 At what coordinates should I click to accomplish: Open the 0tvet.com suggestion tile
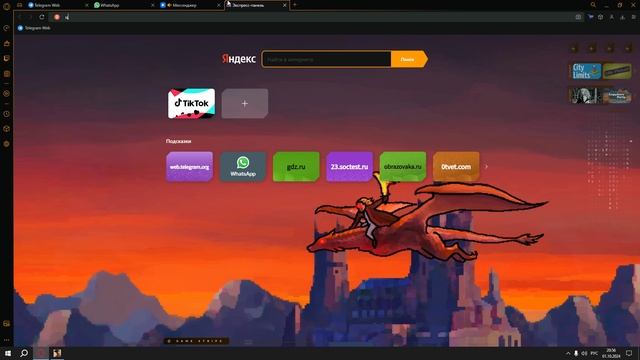coord(456,167)
